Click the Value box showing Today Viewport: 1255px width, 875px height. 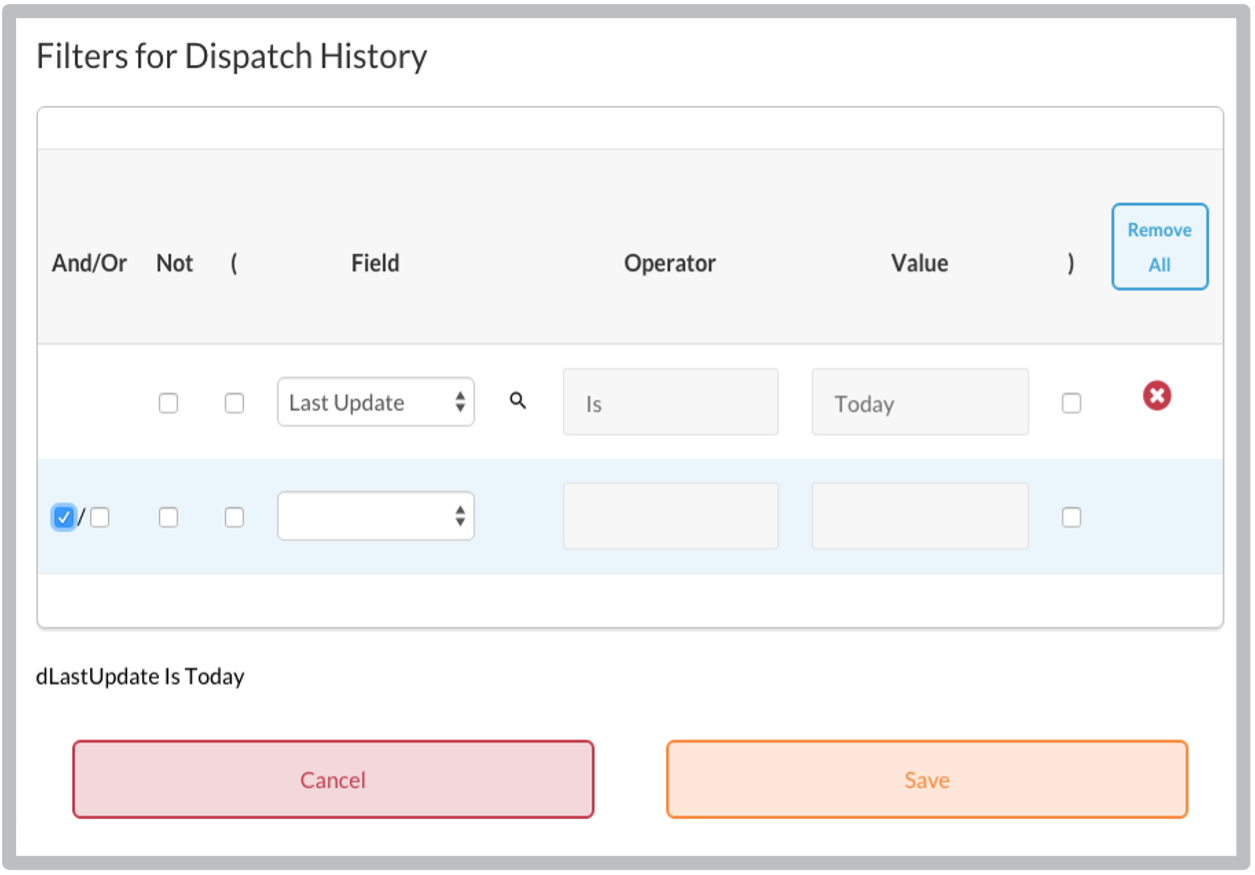coord(920,402)
